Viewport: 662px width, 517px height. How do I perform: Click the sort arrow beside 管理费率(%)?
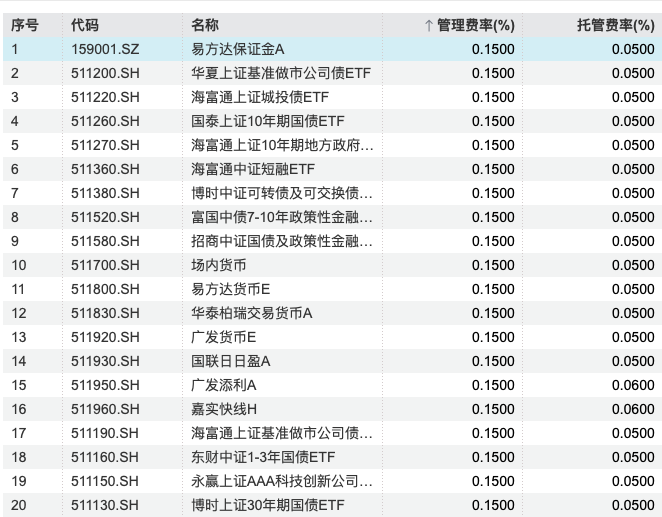point(429,25)
